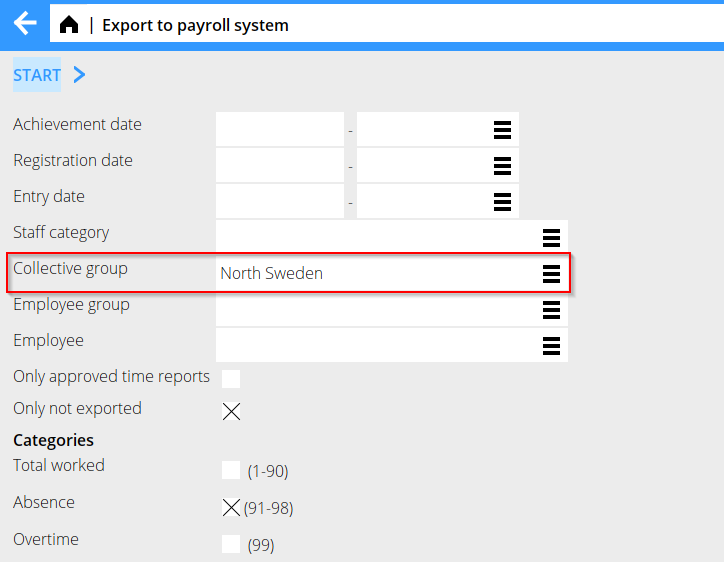Open Entry date list menu icon
Image resolution: width=724 pixels, height=562 pixels.
pos(502,202)
